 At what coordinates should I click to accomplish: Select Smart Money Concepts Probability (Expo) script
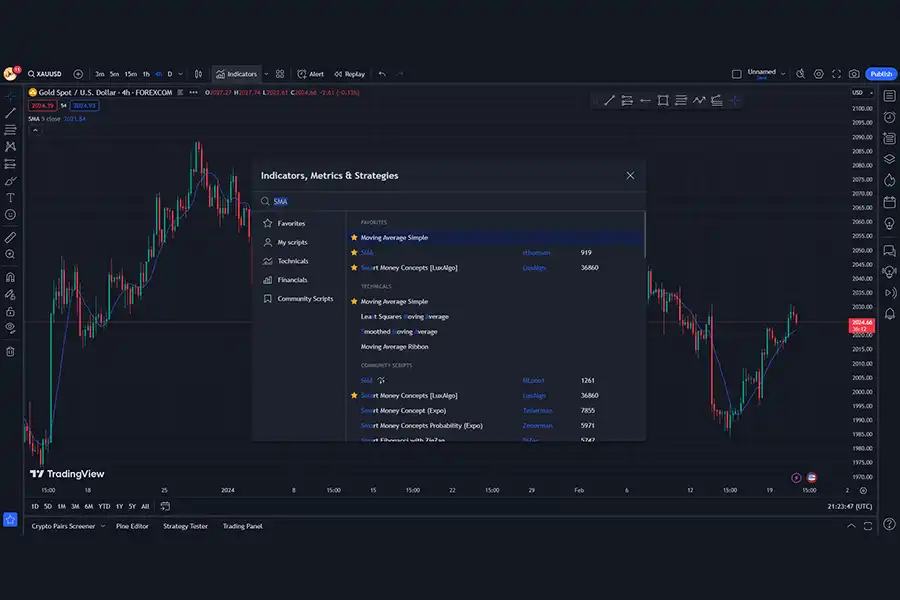point(422,425)
